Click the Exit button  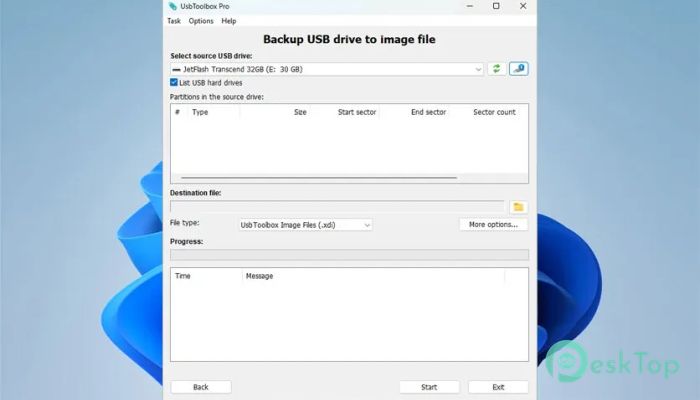coord(498,387)
